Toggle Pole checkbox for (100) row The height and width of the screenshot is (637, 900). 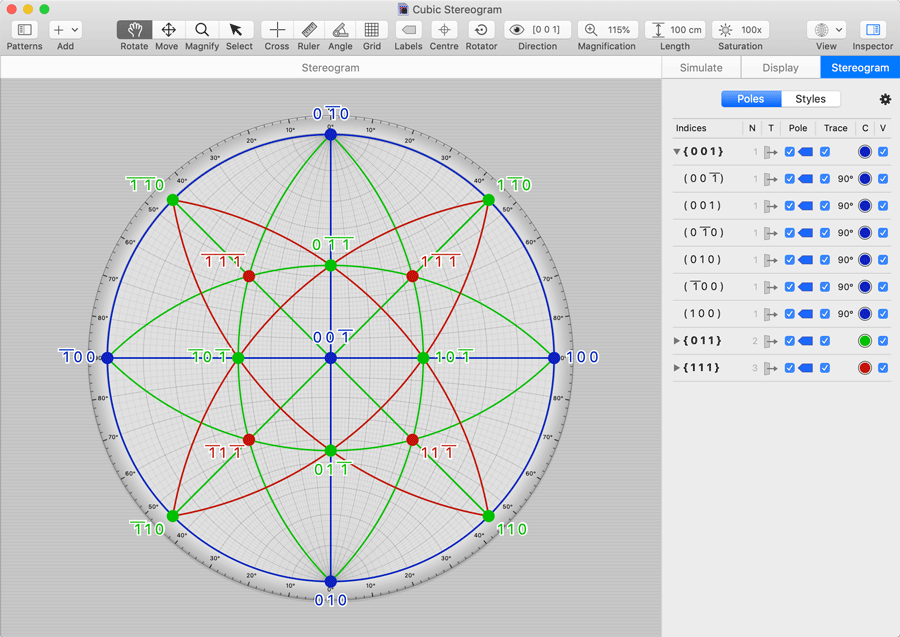tap(790, 314)
